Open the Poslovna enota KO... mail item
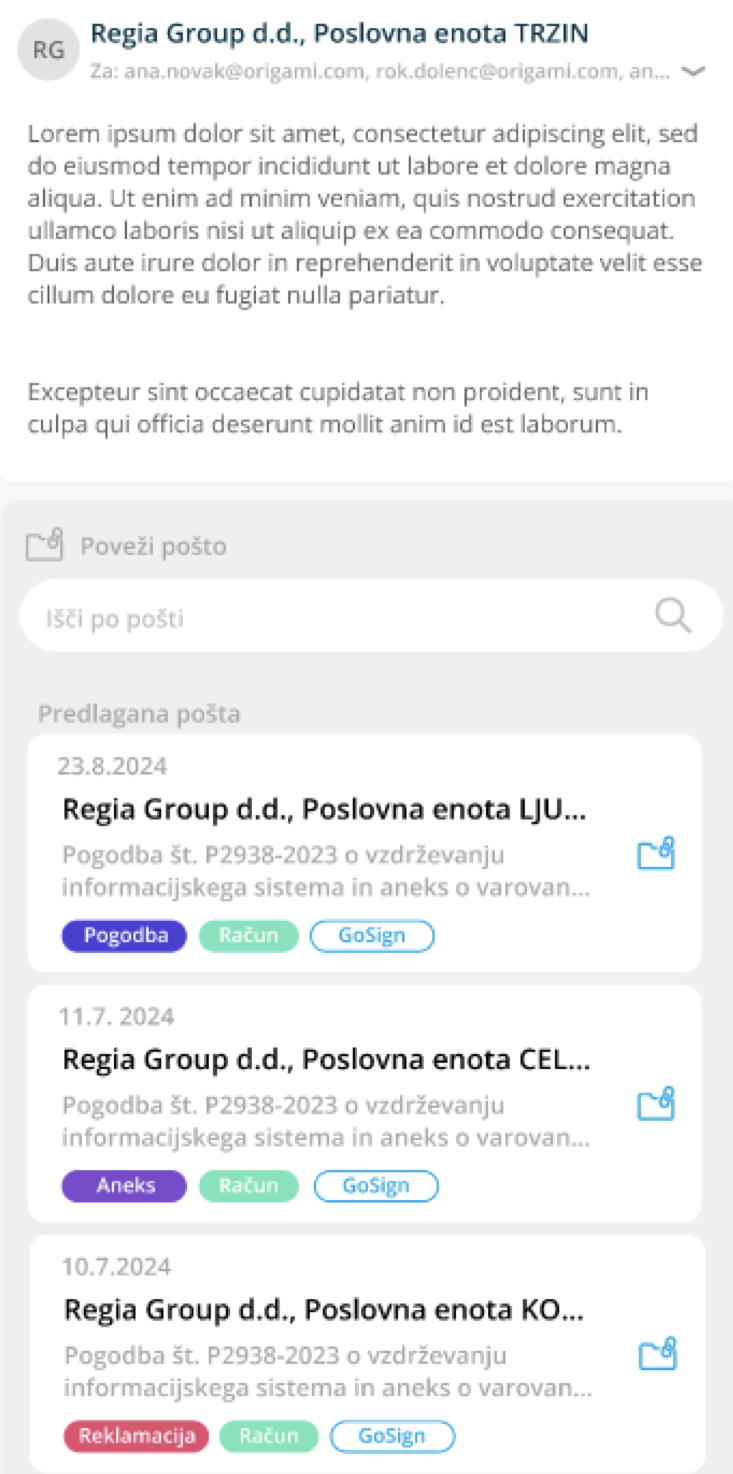This screenshot has width=733, height=1474. pyautogui.click(x=324, y=1309)
